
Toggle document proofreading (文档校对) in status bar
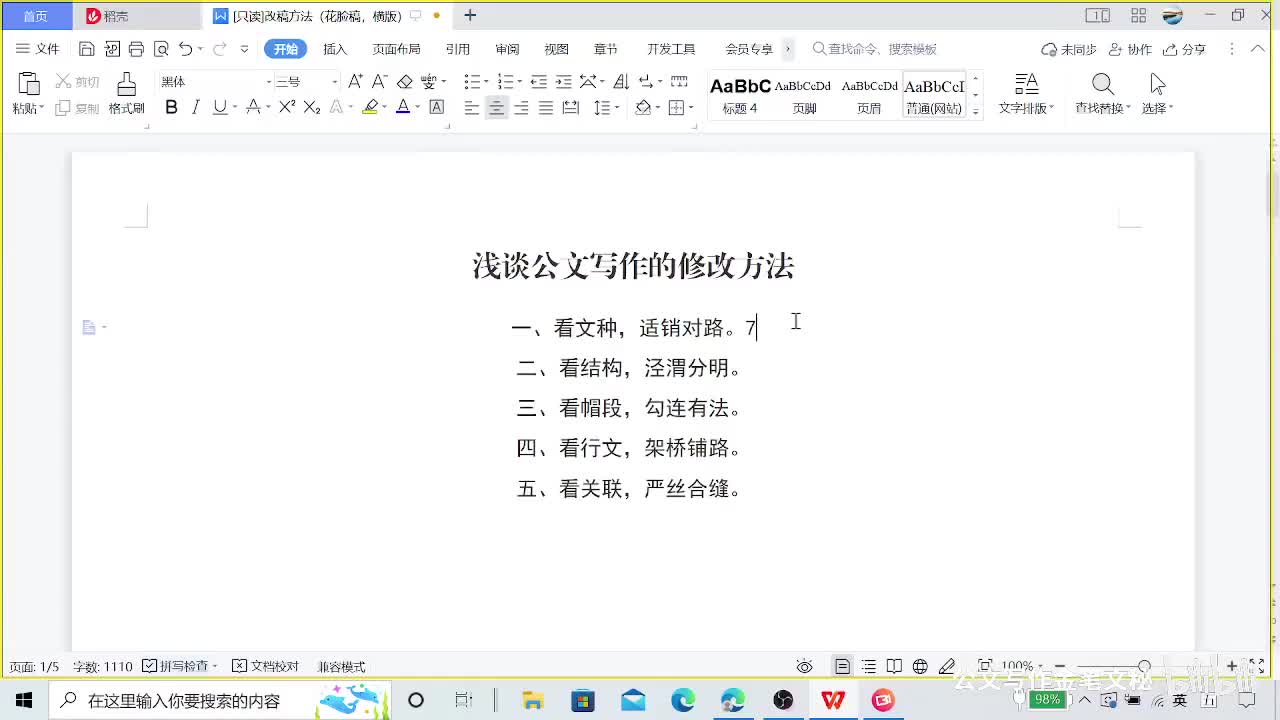[265, 666]
